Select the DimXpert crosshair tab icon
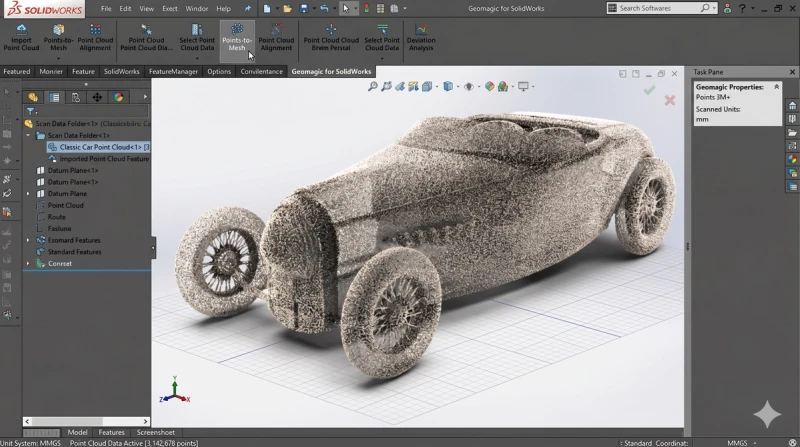This screenshot has height=447, width=800. click(97, 97)
